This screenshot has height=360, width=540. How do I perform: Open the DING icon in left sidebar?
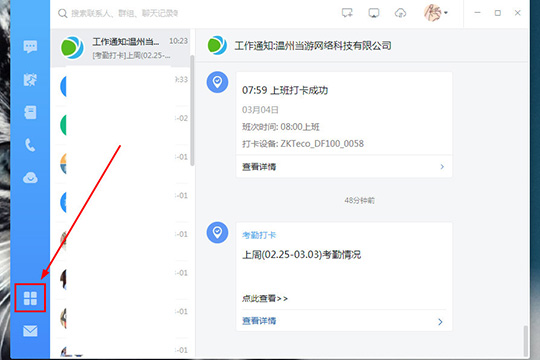[x=30, y=80]
